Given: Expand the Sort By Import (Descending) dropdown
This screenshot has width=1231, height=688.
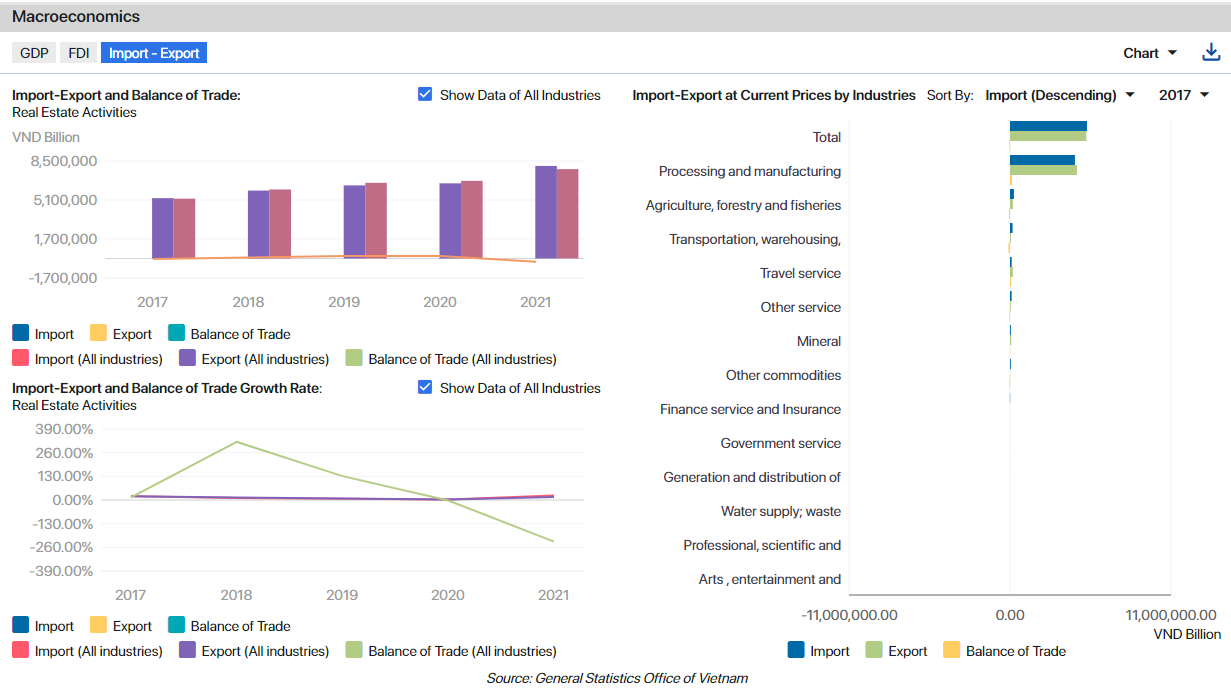Looking at the screenshot, I should click(1060, 95).
